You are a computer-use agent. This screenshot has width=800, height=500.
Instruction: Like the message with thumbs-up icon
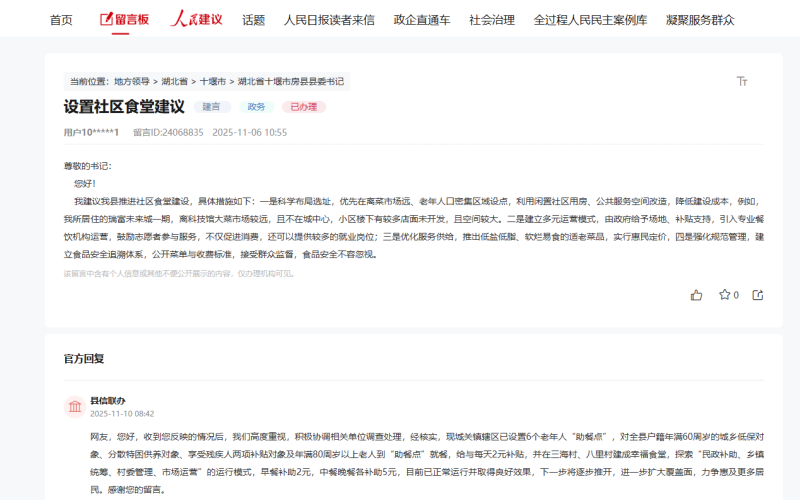pos(697,295)
